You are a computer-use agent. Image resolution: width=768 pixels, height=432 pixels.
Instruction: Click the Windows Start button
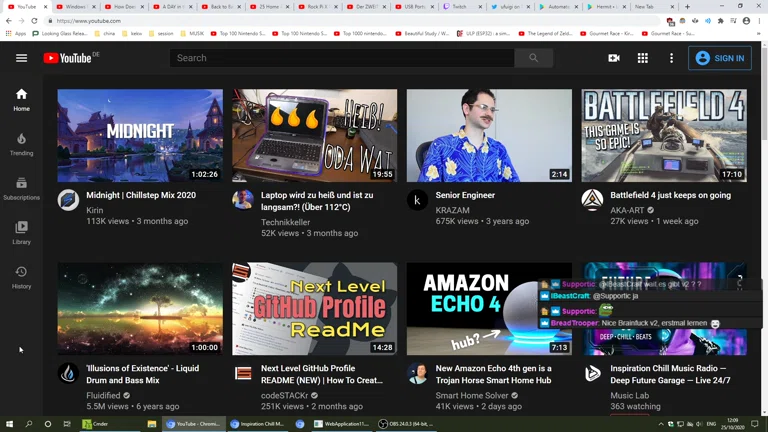pos(9,424)
